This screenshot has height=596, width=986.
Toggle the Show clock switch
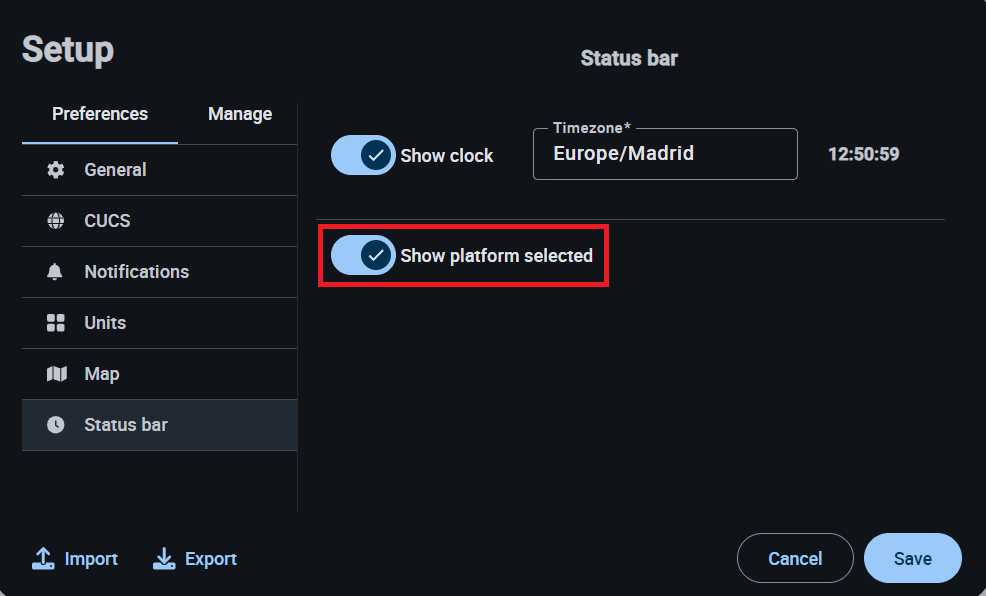363,155
